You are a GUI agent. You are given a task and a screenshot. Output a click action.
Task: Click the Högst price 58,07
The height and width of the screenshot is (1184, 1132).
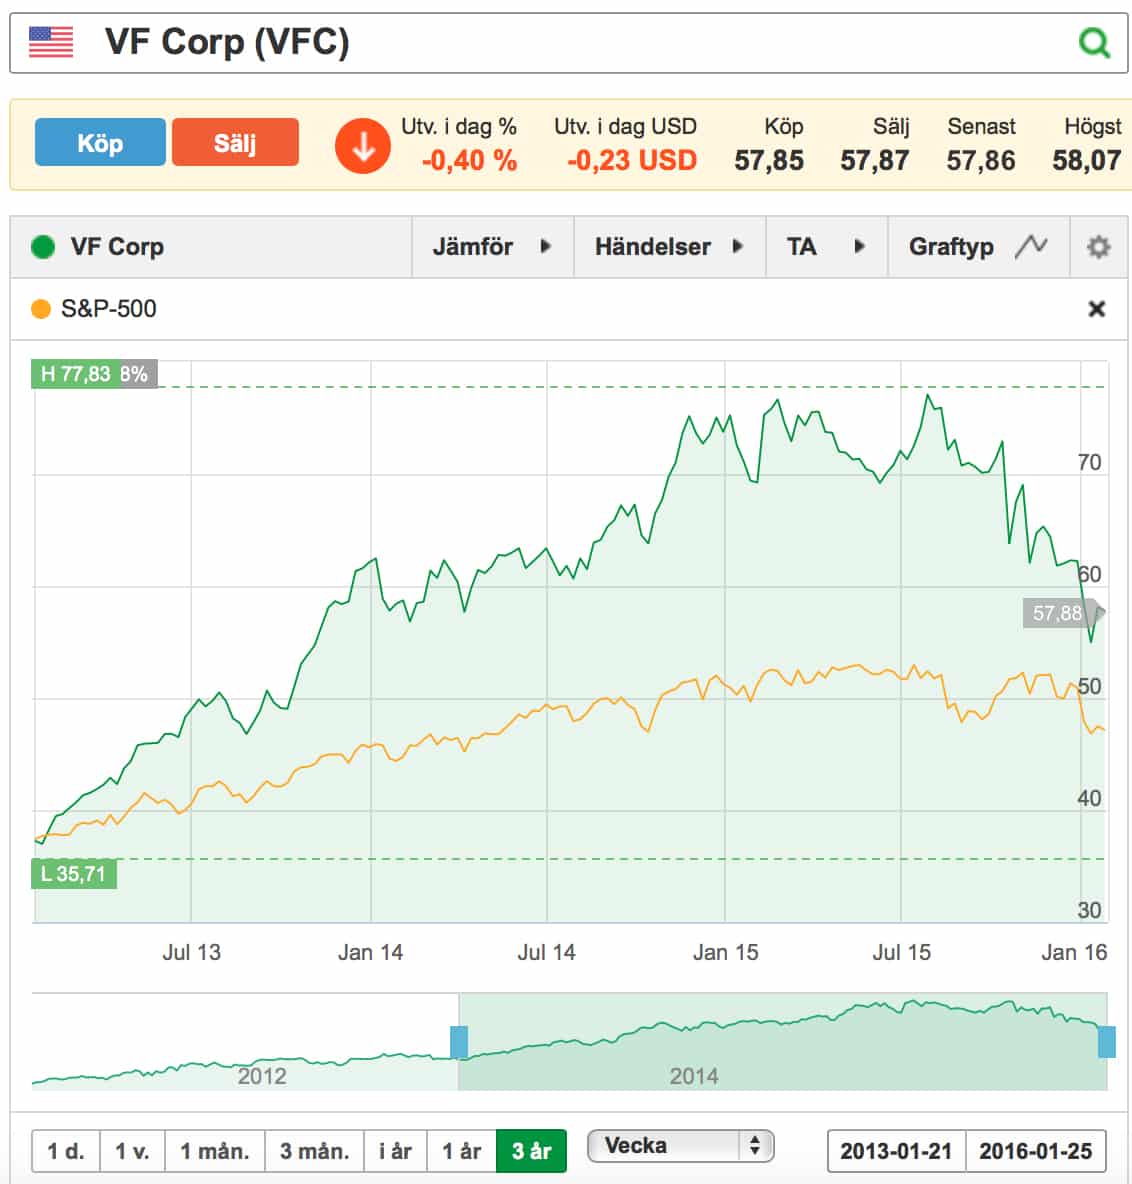pos(1087,161)
